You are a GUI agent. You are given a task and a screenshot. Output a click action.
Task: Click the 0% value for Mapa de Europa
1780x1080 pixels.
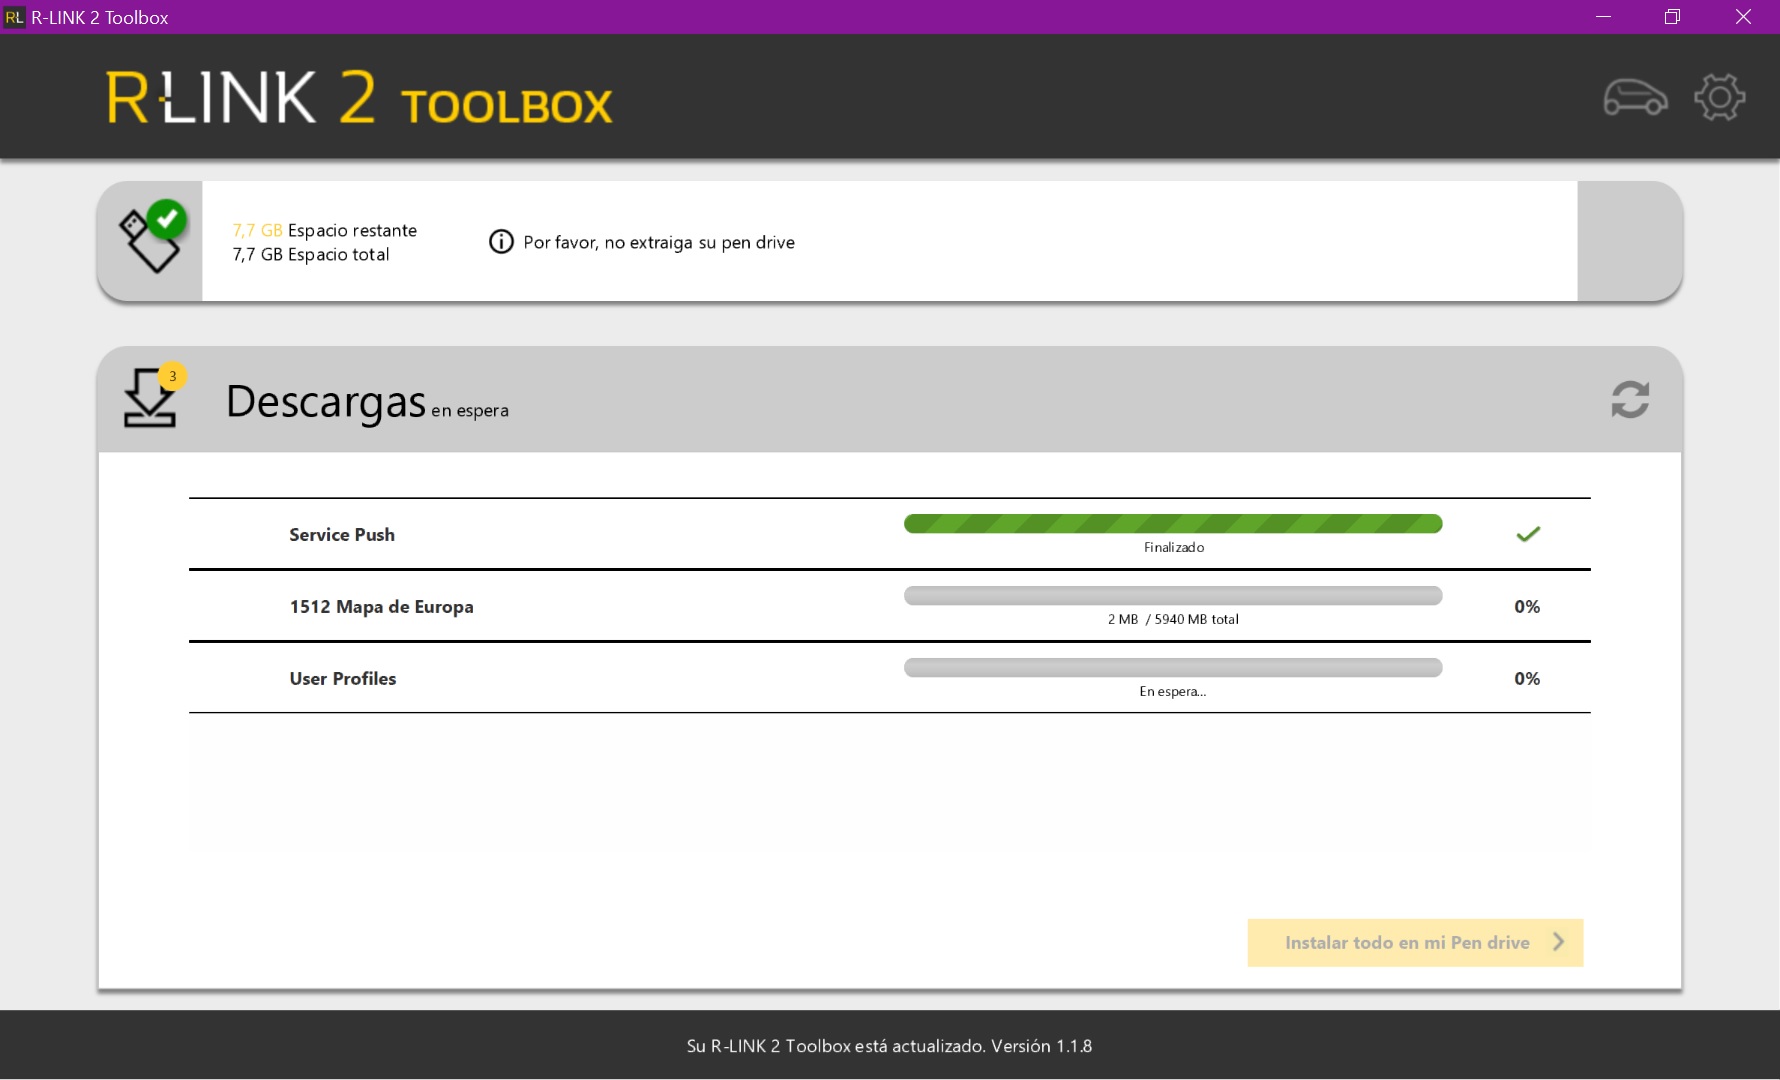tap(1526, 606)
